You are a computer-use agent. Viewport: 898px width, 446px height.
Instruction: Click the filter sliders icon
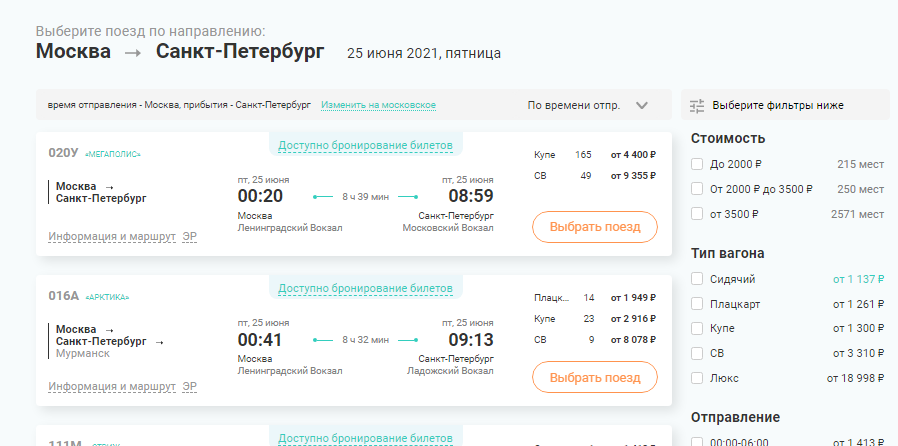pyautogui.click(x=697, y=105)
